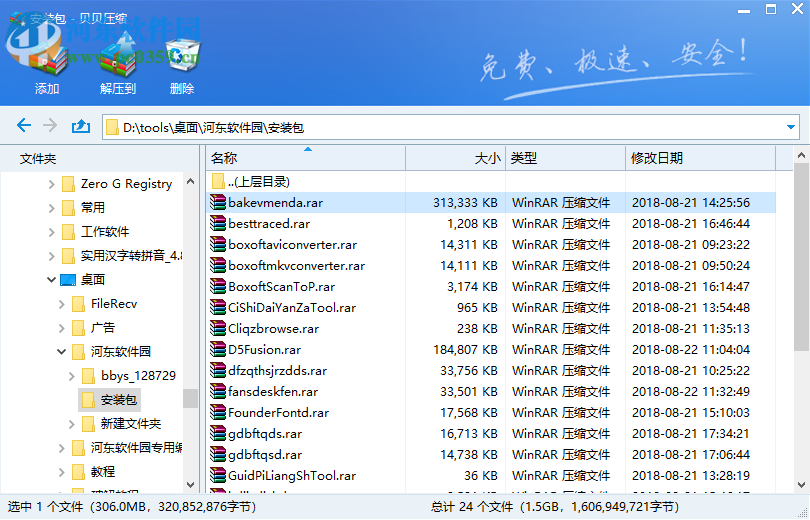This screenshot has width=810, height=520.
Task: Select the 工作软件 folder in tree
Action: 95,232
